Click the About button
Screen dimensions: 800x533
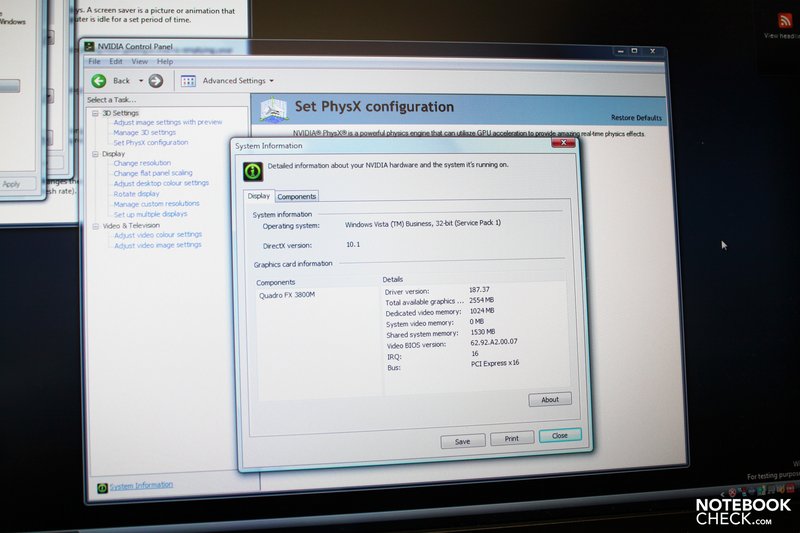549,399
